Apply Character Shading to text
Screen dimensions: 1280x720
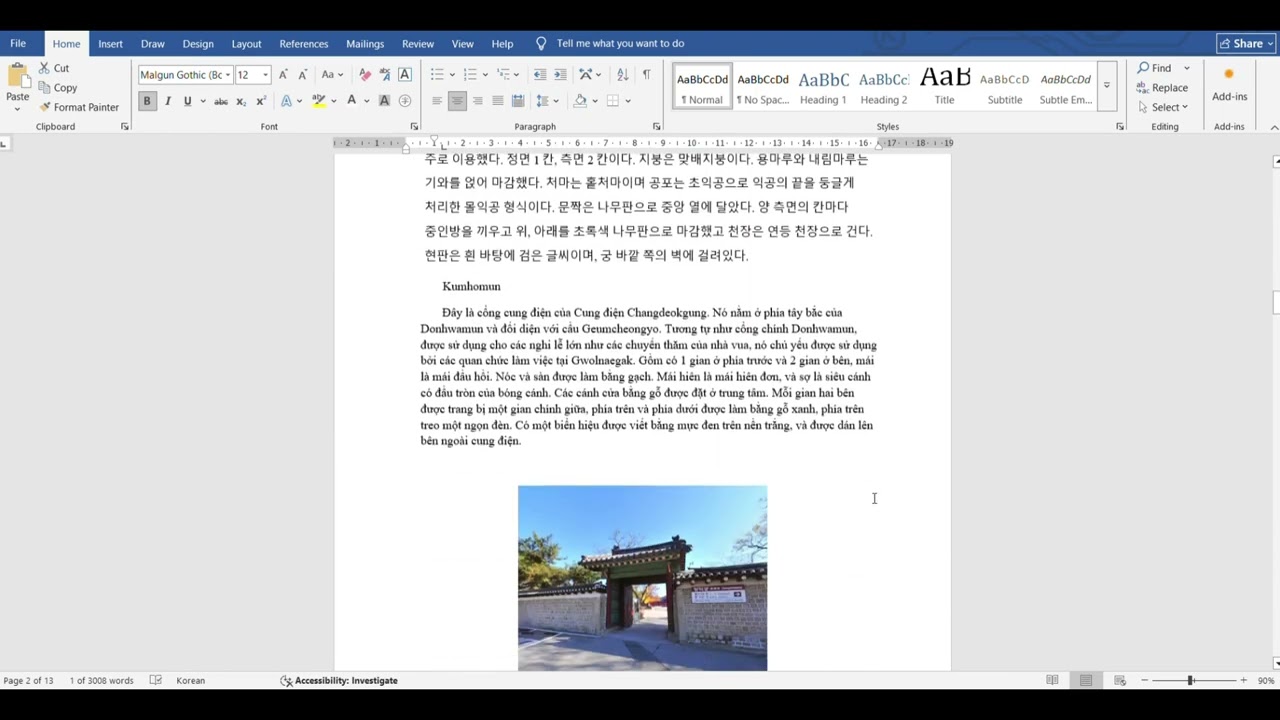point(384,101)
